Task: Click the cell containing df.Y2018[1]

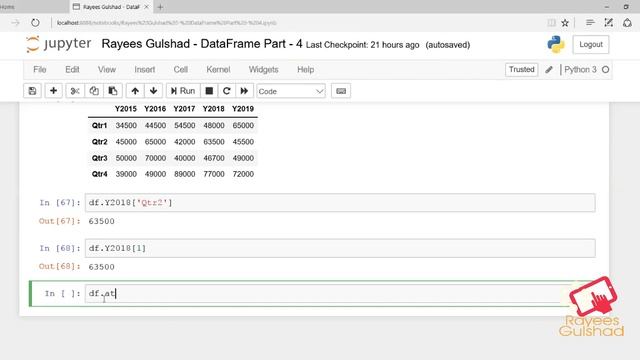Action: point(340,248)
